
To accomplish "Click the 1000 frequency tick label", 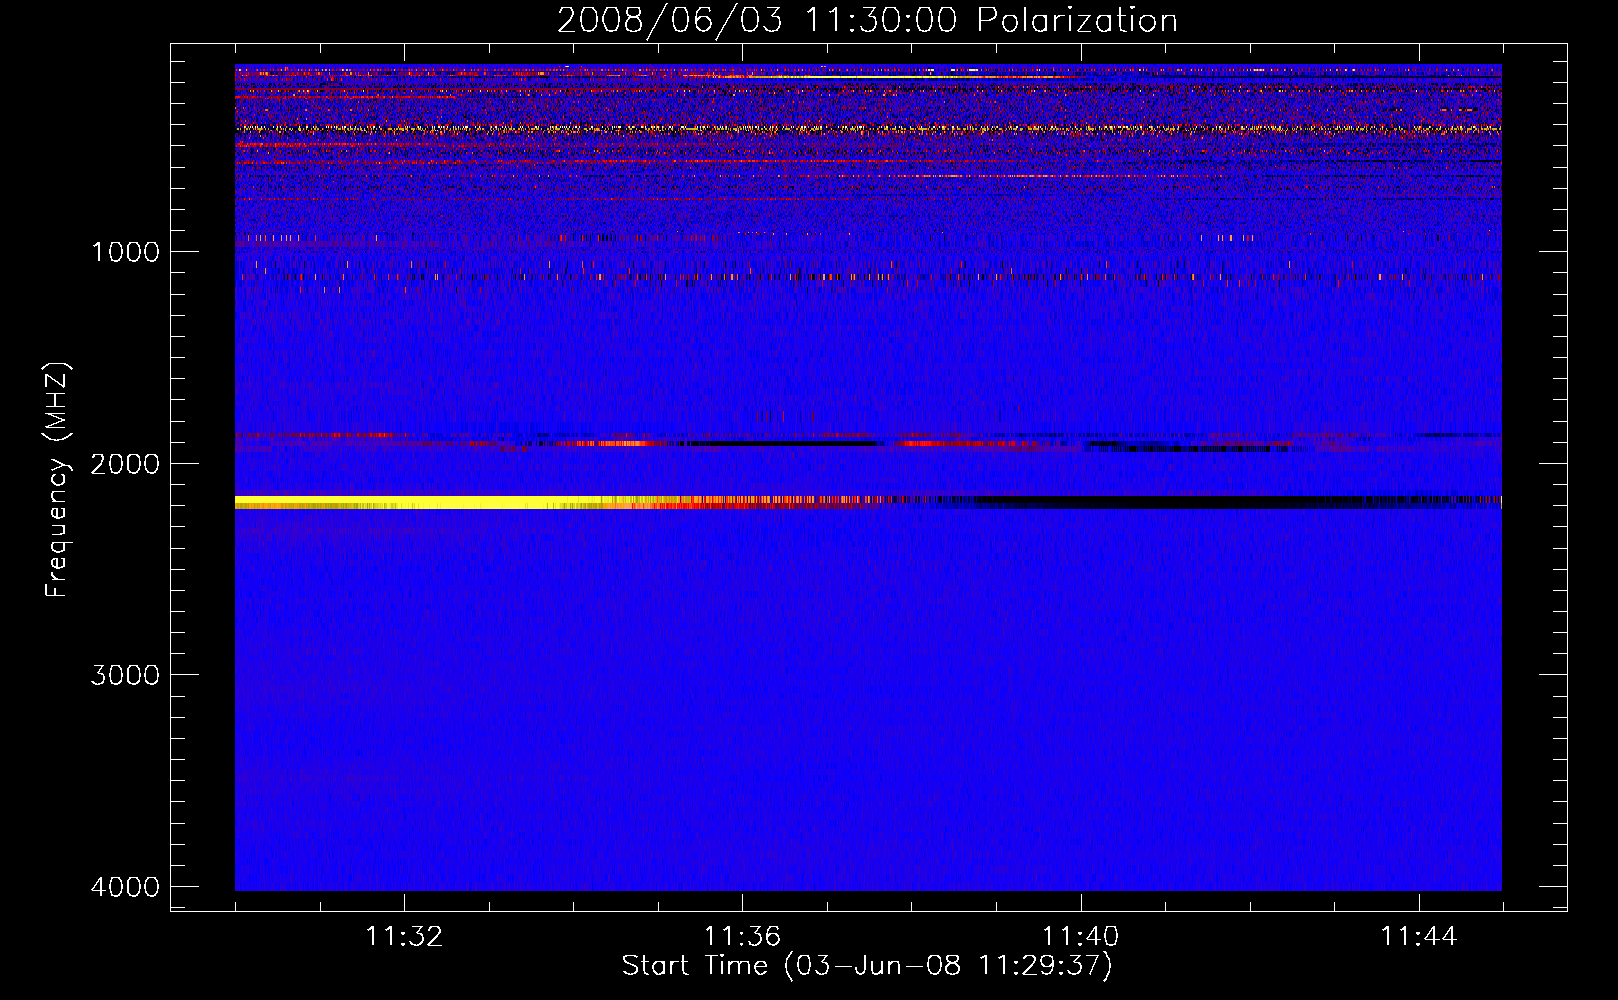I will [x=125, y=252].
